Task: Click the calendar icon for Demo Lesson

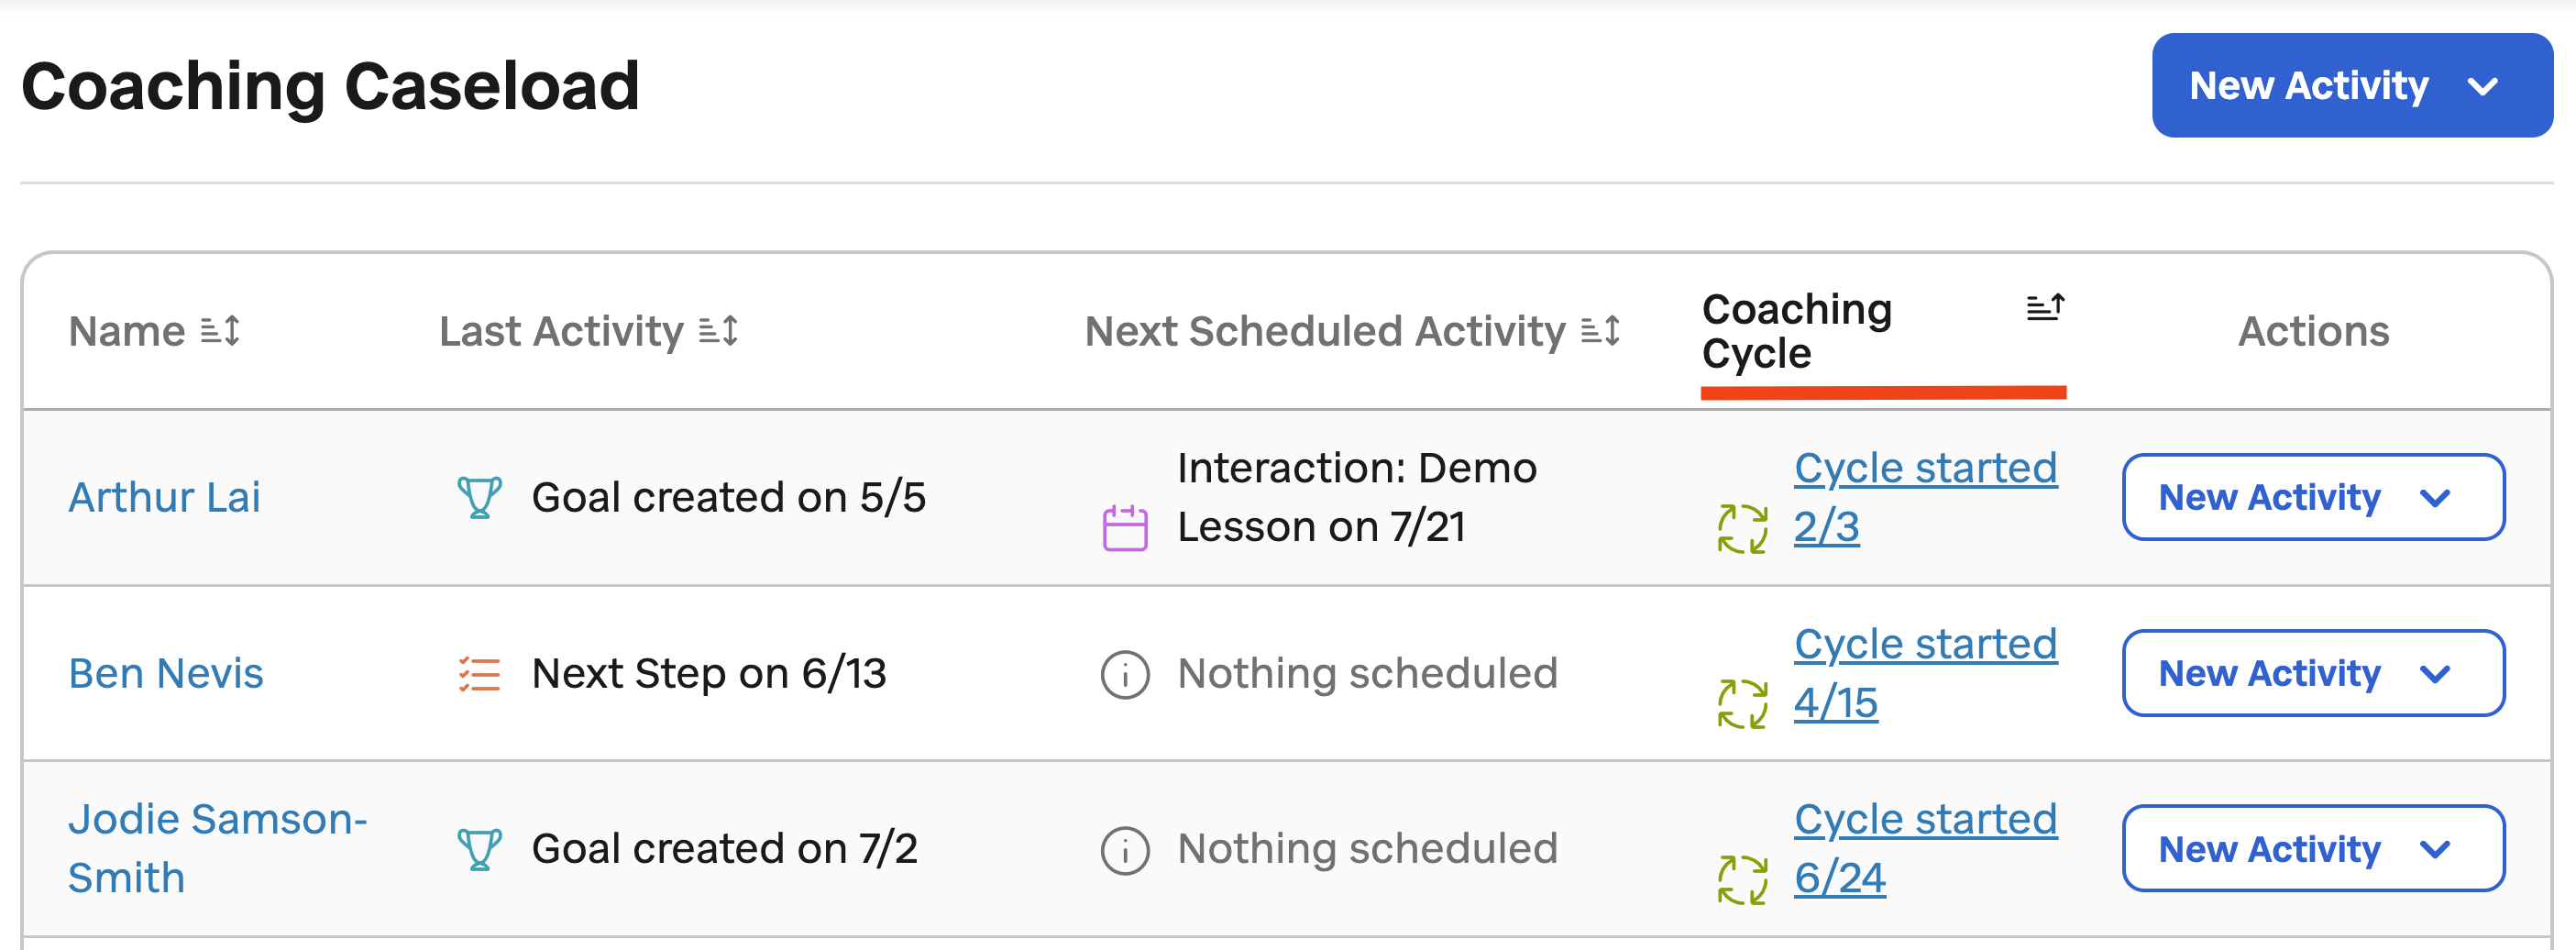Action: (x=1125, y=527)
